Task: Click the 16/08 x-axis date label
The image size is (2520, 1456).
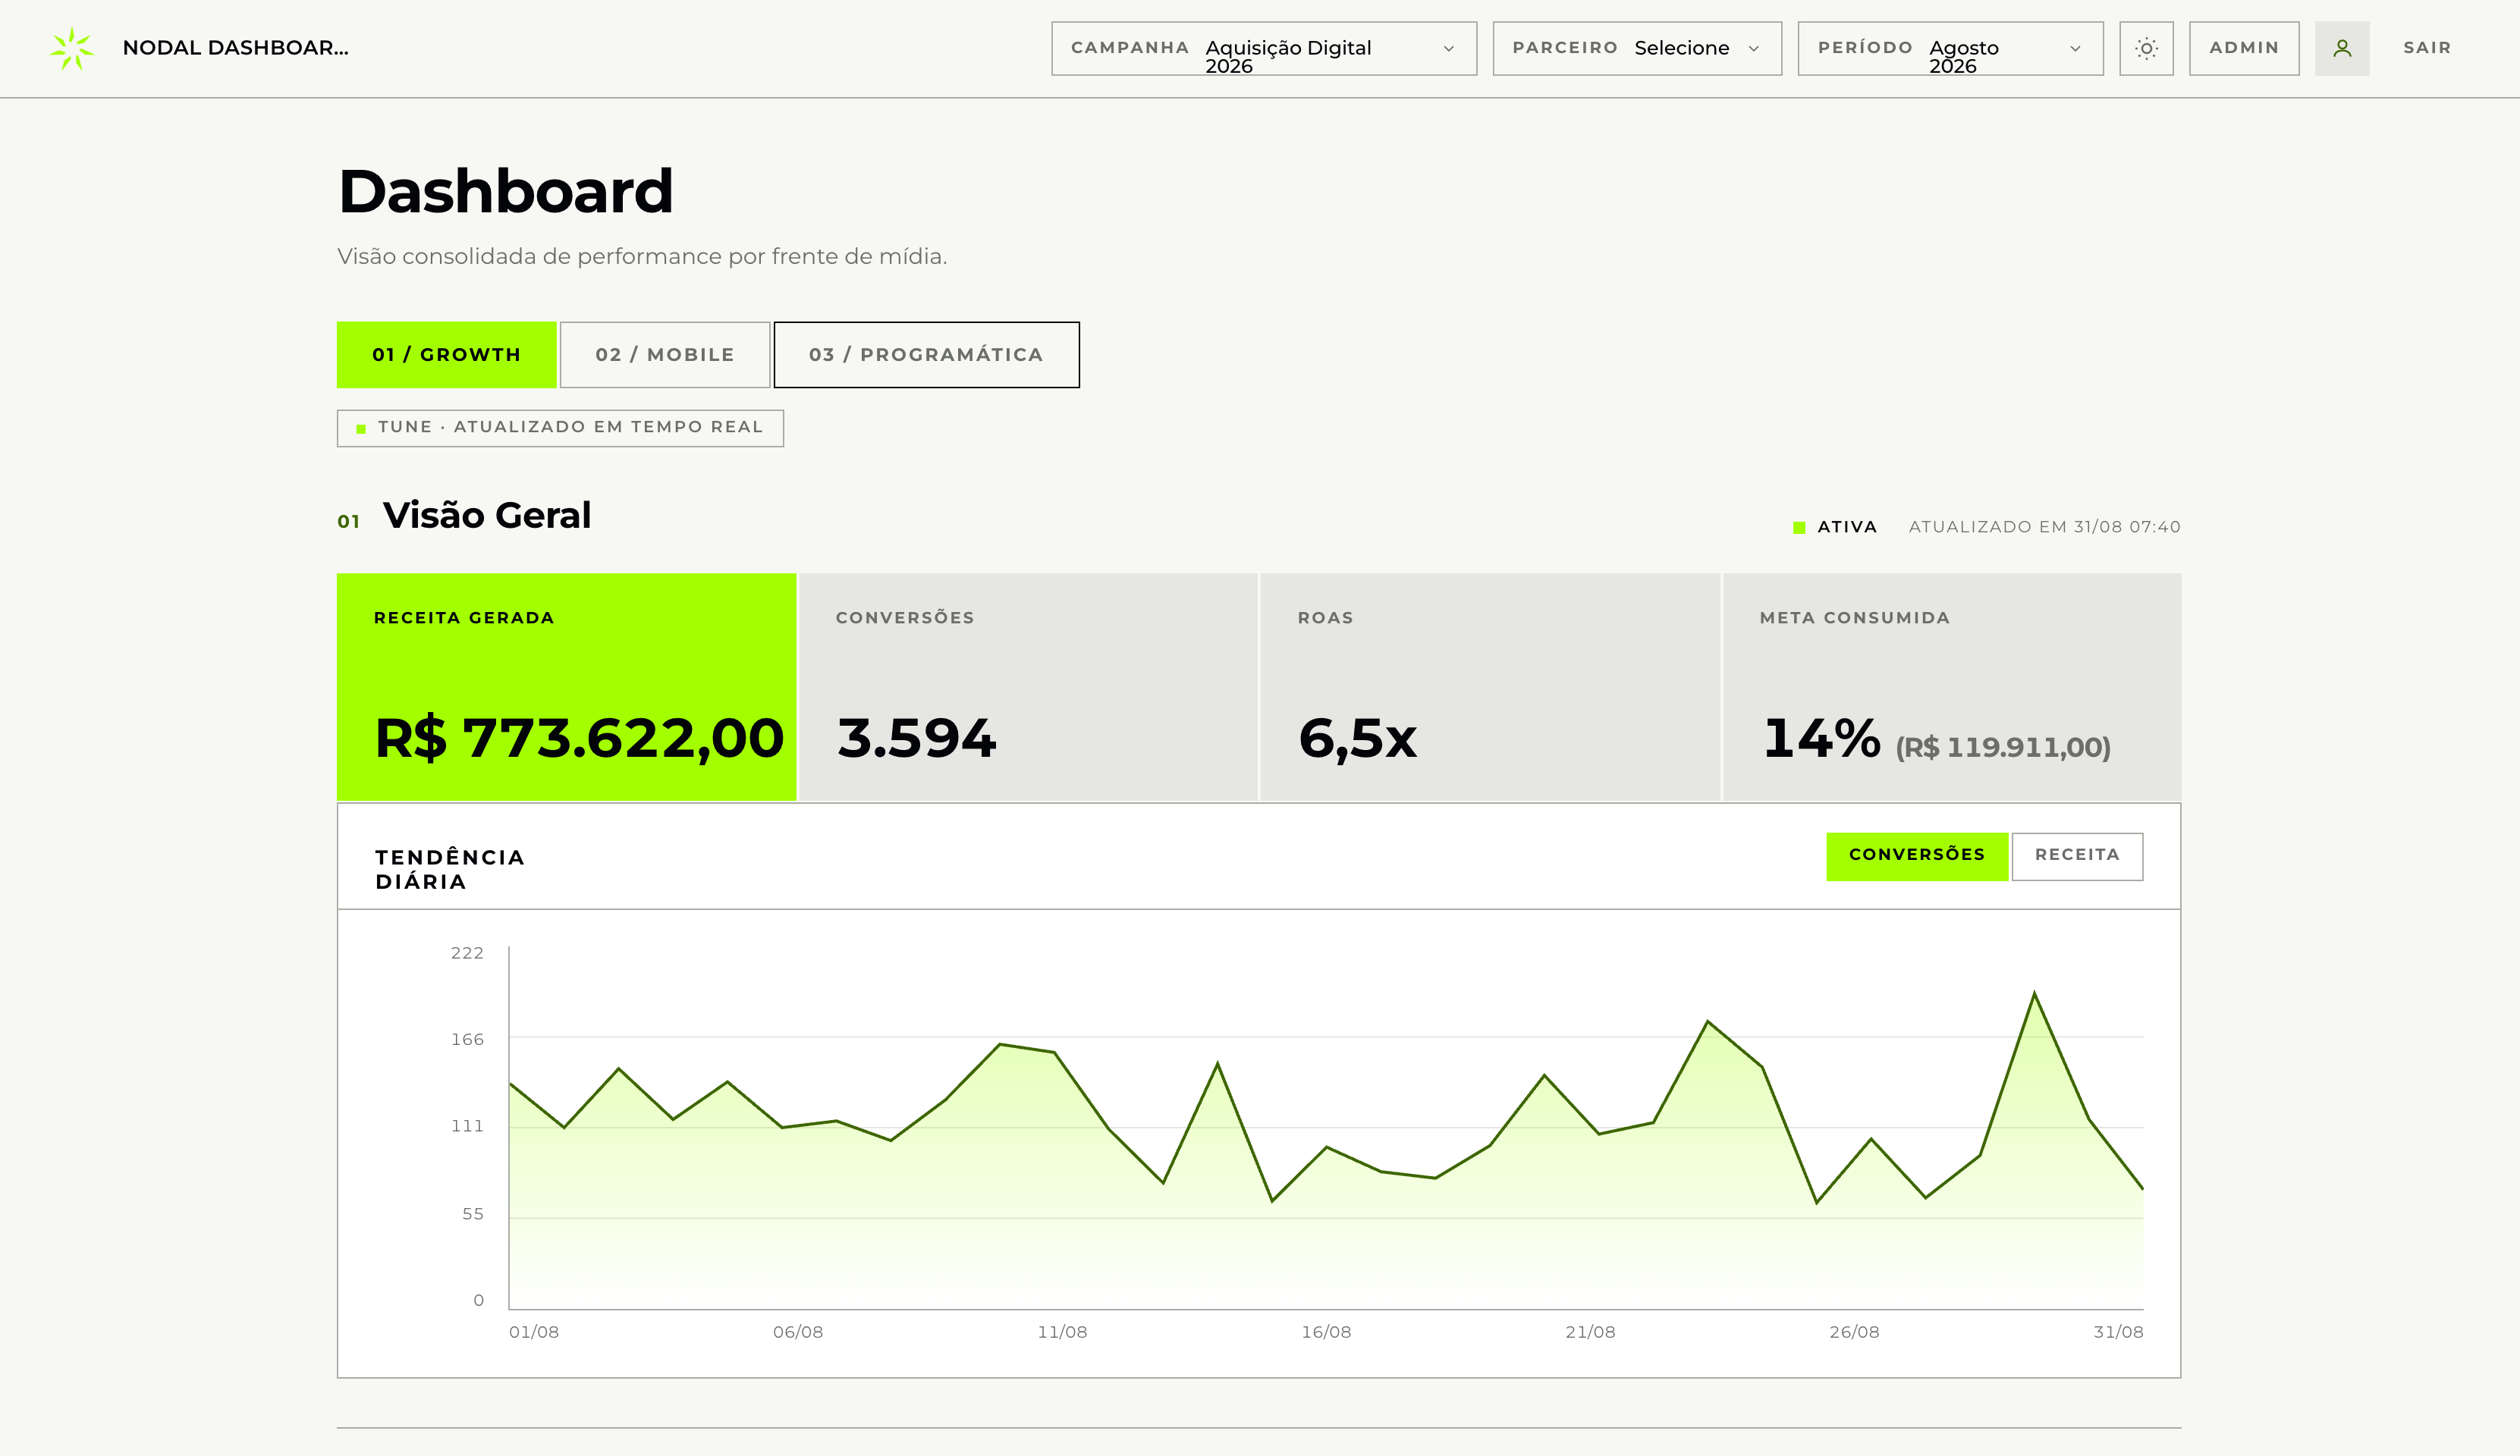Action: (1326, 1332)
